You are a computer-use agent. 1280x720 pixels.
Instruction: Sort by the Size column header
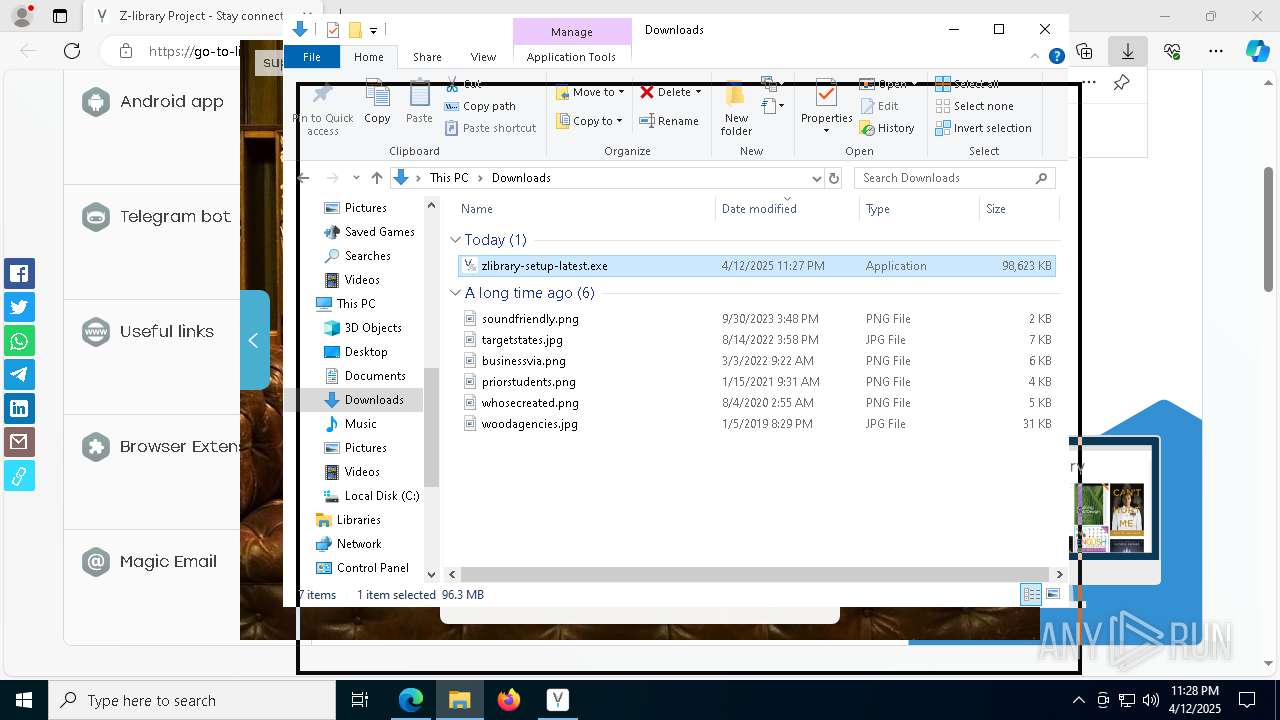(x=1018, y=209)
